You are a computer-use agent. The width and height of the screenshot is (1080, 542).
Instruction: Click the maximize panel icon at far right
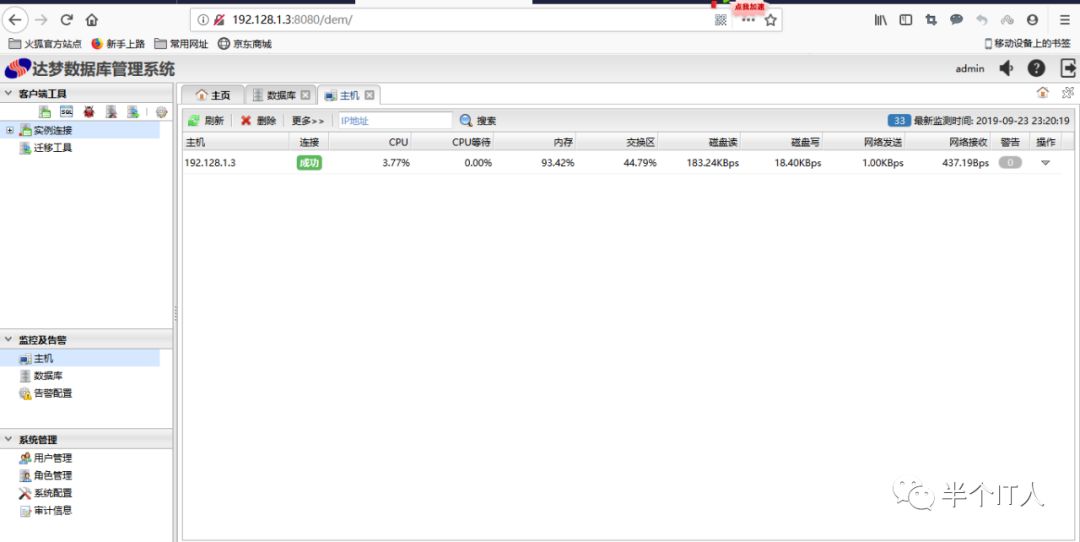click(1068, 92)
